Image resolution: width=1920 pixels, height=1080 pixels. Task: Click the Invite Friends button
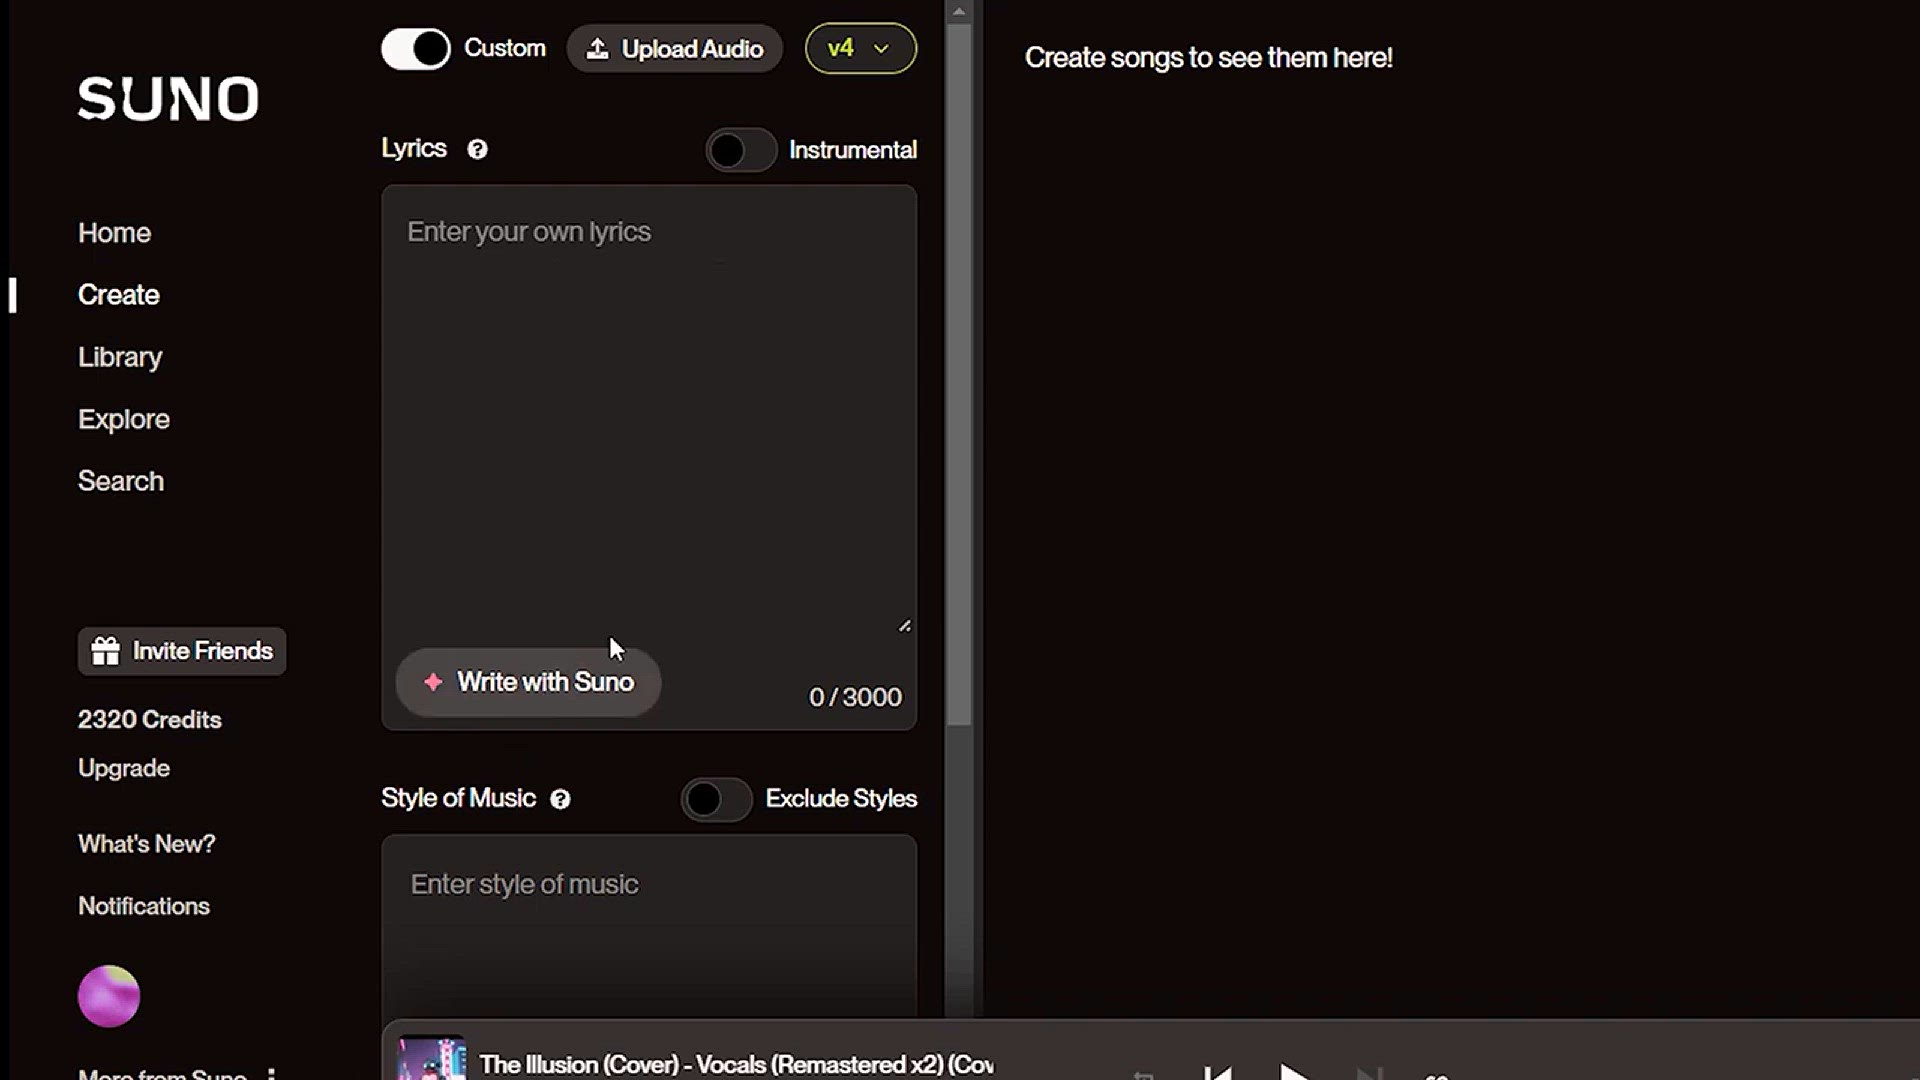pos(182,651)
